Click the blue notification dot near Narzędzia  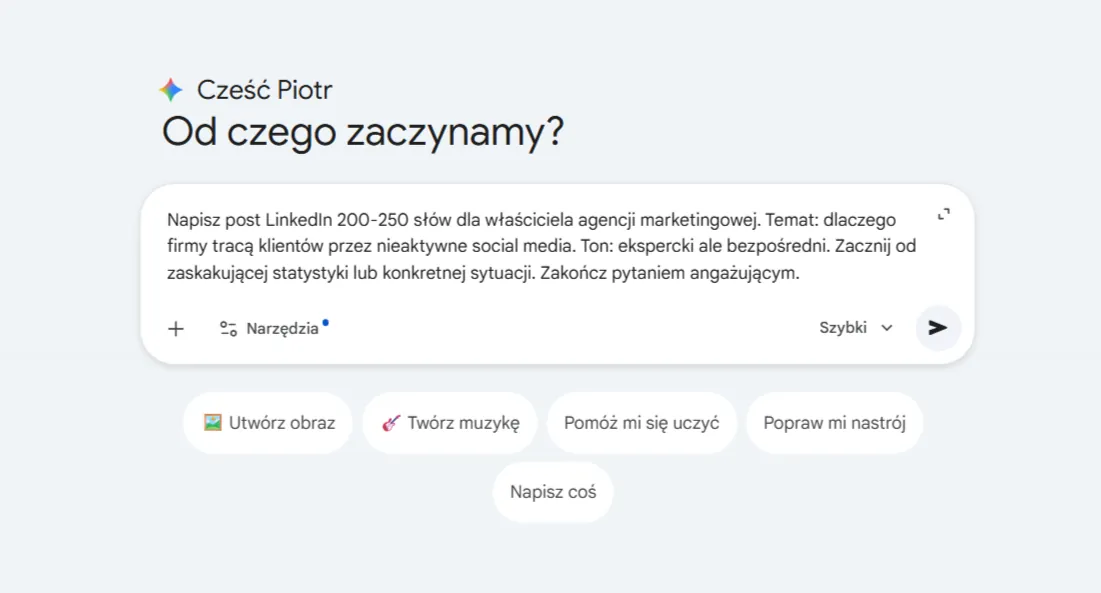[326, 322]
